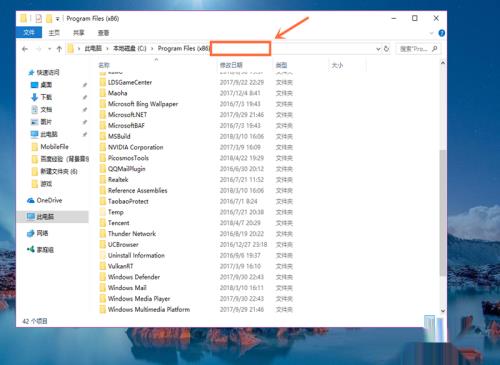
Task: Sort by the 大小 column header
Action: click(337, 65)
